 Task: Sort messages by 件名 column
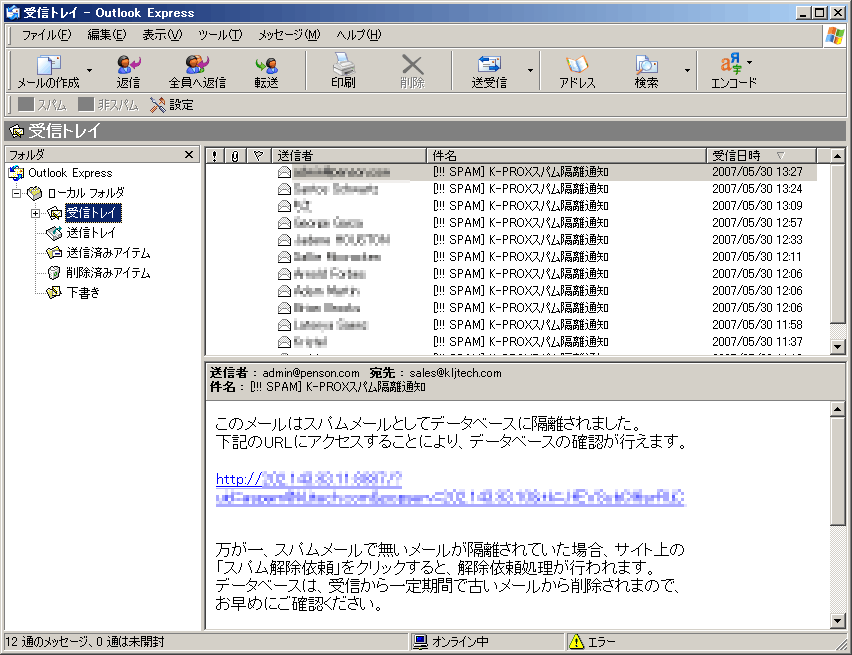tap(566, 156)
